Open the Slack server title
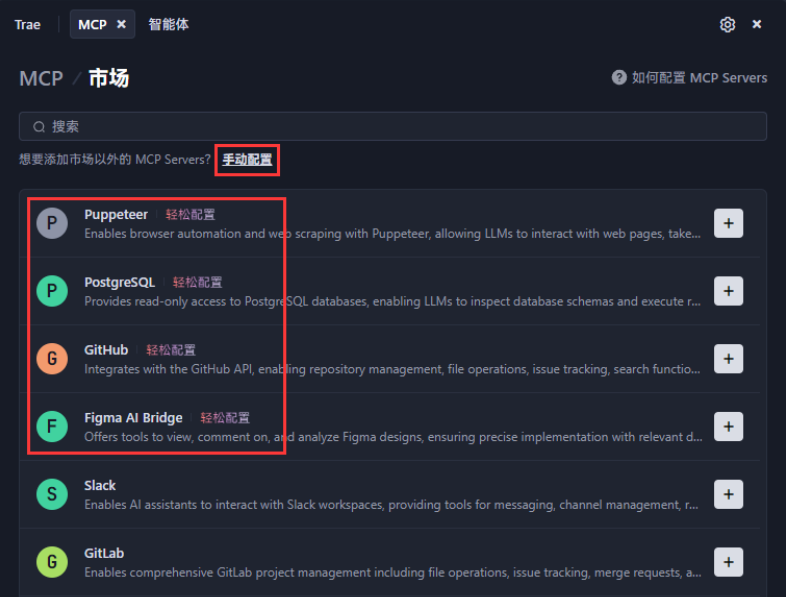 click(100, 485)
